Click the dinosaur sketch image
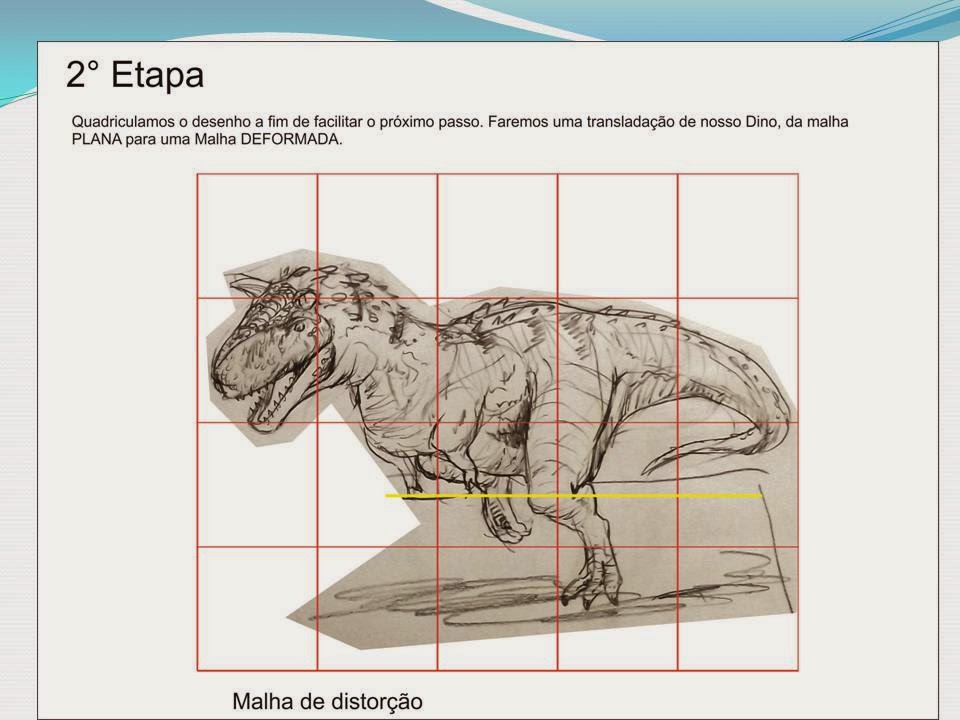This screenshot has height=720, width=960. tap(502, 448)
